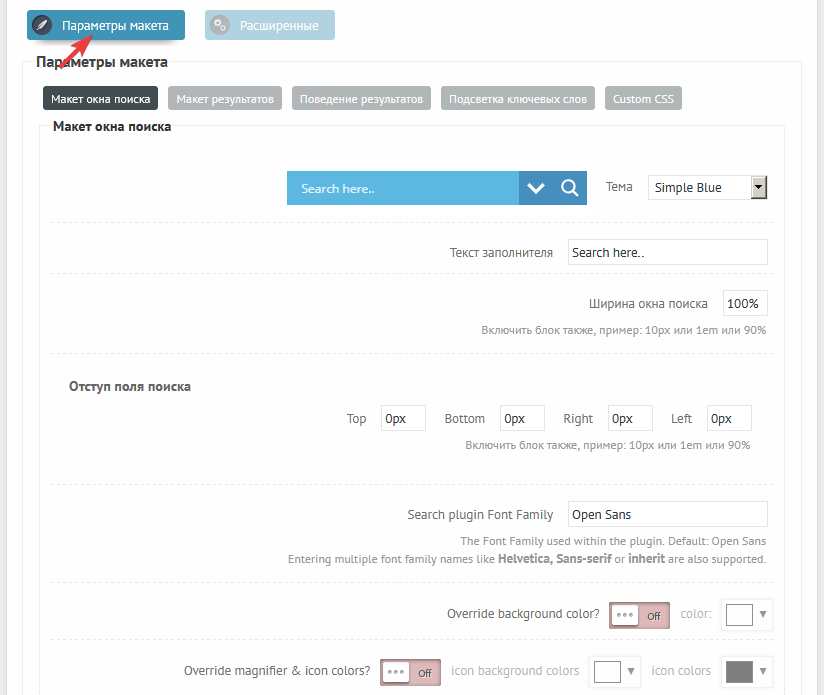Expand the background color picker arrow
824x695 pixels.
click(x=764, y=615)
